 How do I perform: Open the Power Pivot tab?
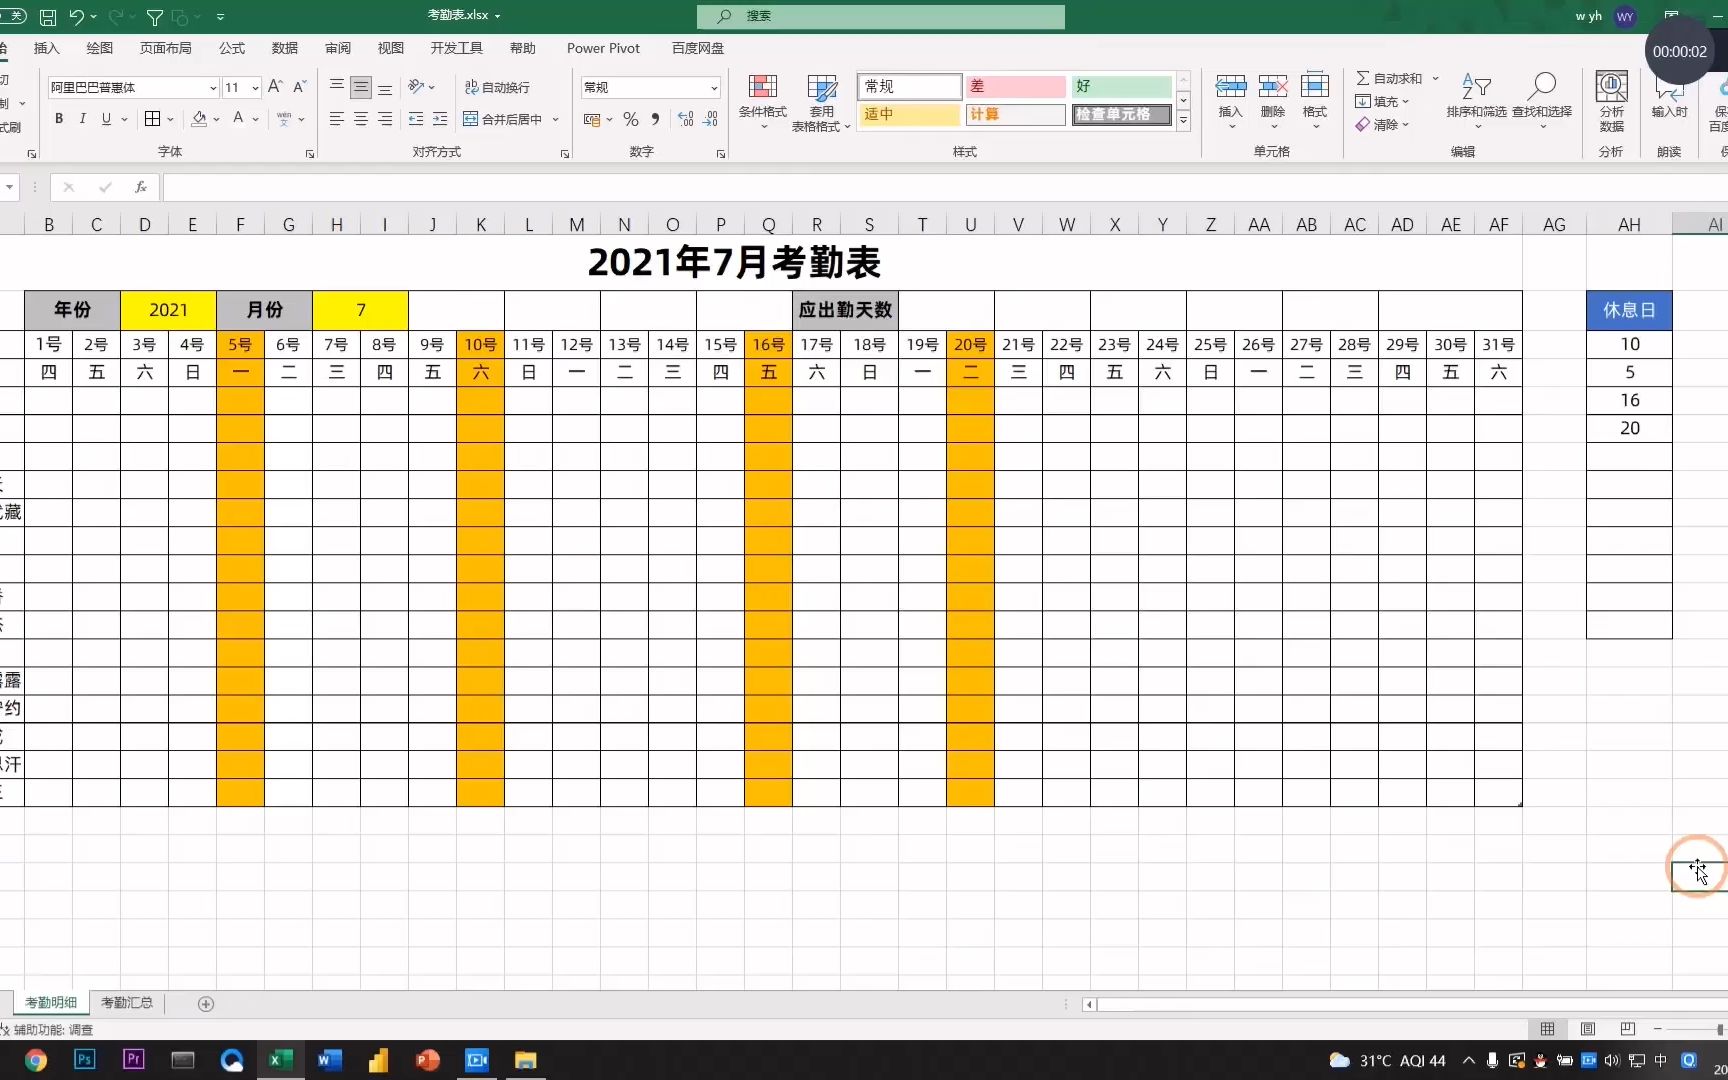[x=602, y=48]
